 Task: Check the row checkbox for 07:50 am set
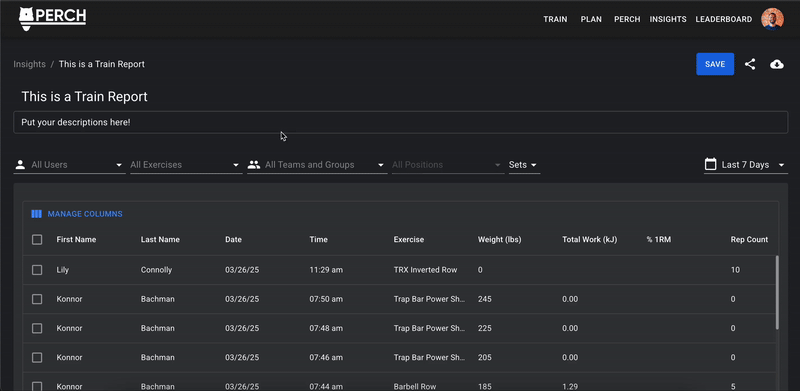pyautogui.click(x=37, y=299)
